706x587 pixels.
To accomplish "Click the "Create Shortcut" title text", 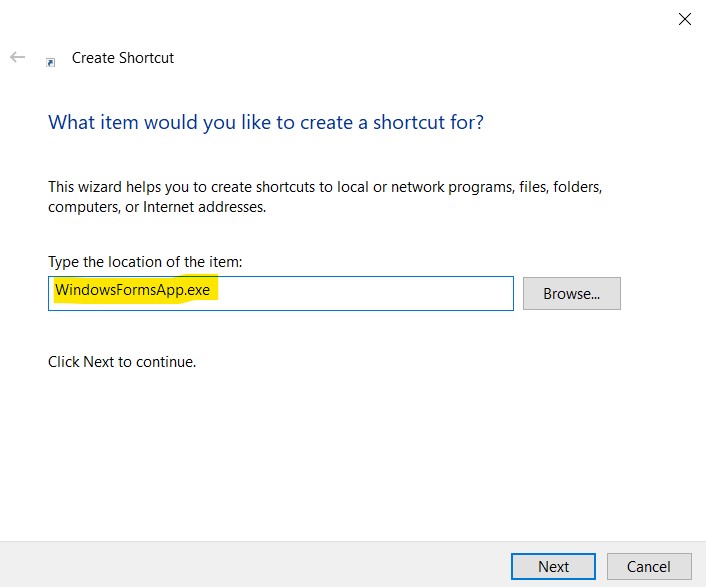I will (123, 58).
